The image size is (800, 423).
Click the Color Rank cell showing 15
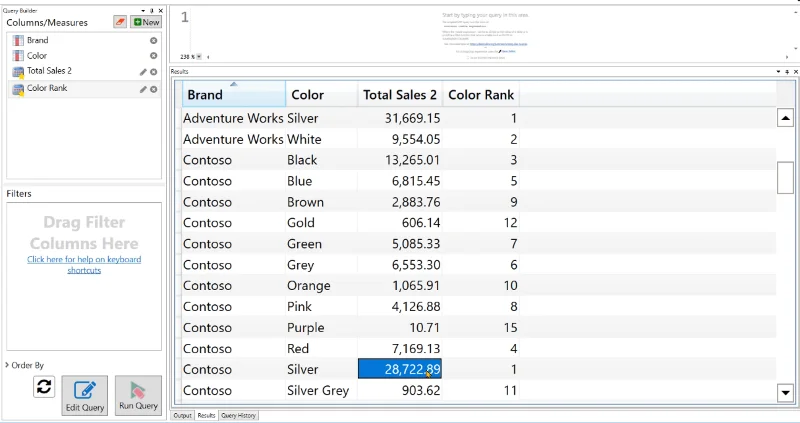coord(481,327)
